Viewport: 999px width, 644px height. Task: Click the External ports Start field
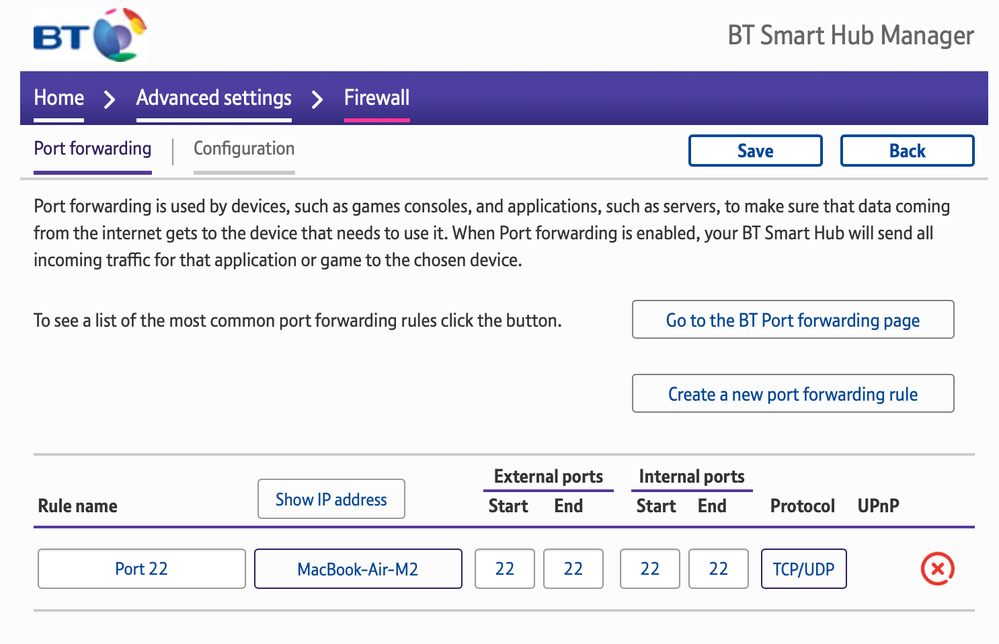point(505,569)
